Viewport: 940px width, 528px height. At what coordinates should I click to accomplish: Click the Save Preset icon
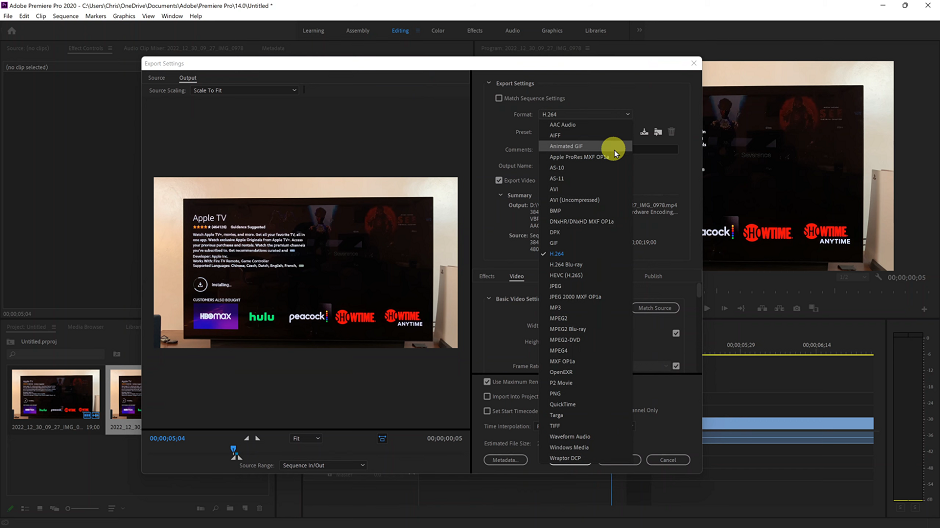pyautogui.click(x=644, y=132)
